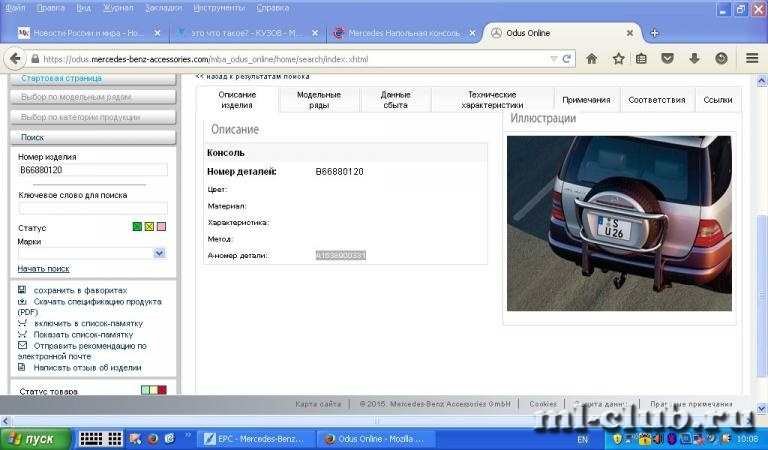Image resolution: width=768 pixels, height=450 pixels.
Task: Click the Ключевое слово для поиска field
Action: coord(93,208)
